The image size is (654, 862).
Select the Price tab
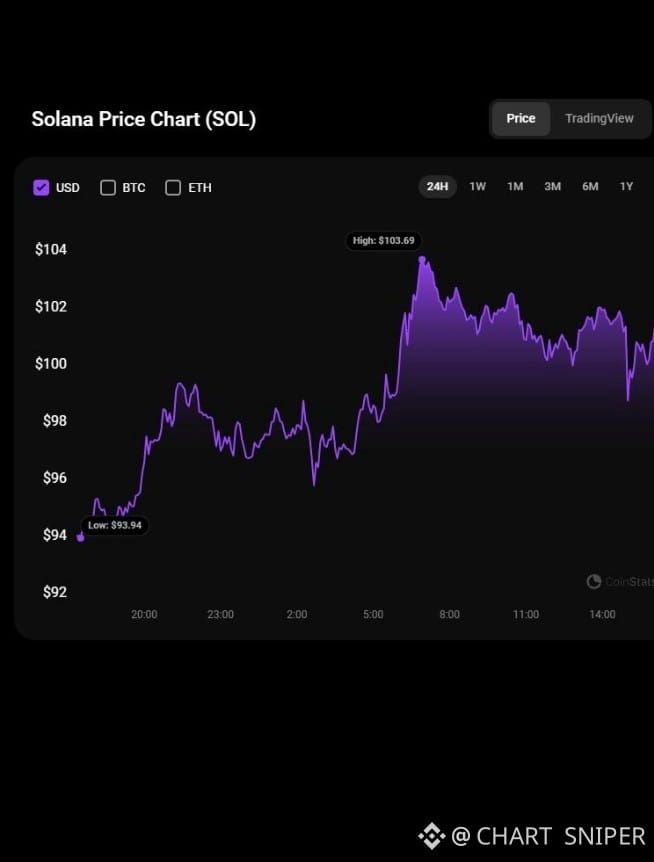tap(520, 118)
